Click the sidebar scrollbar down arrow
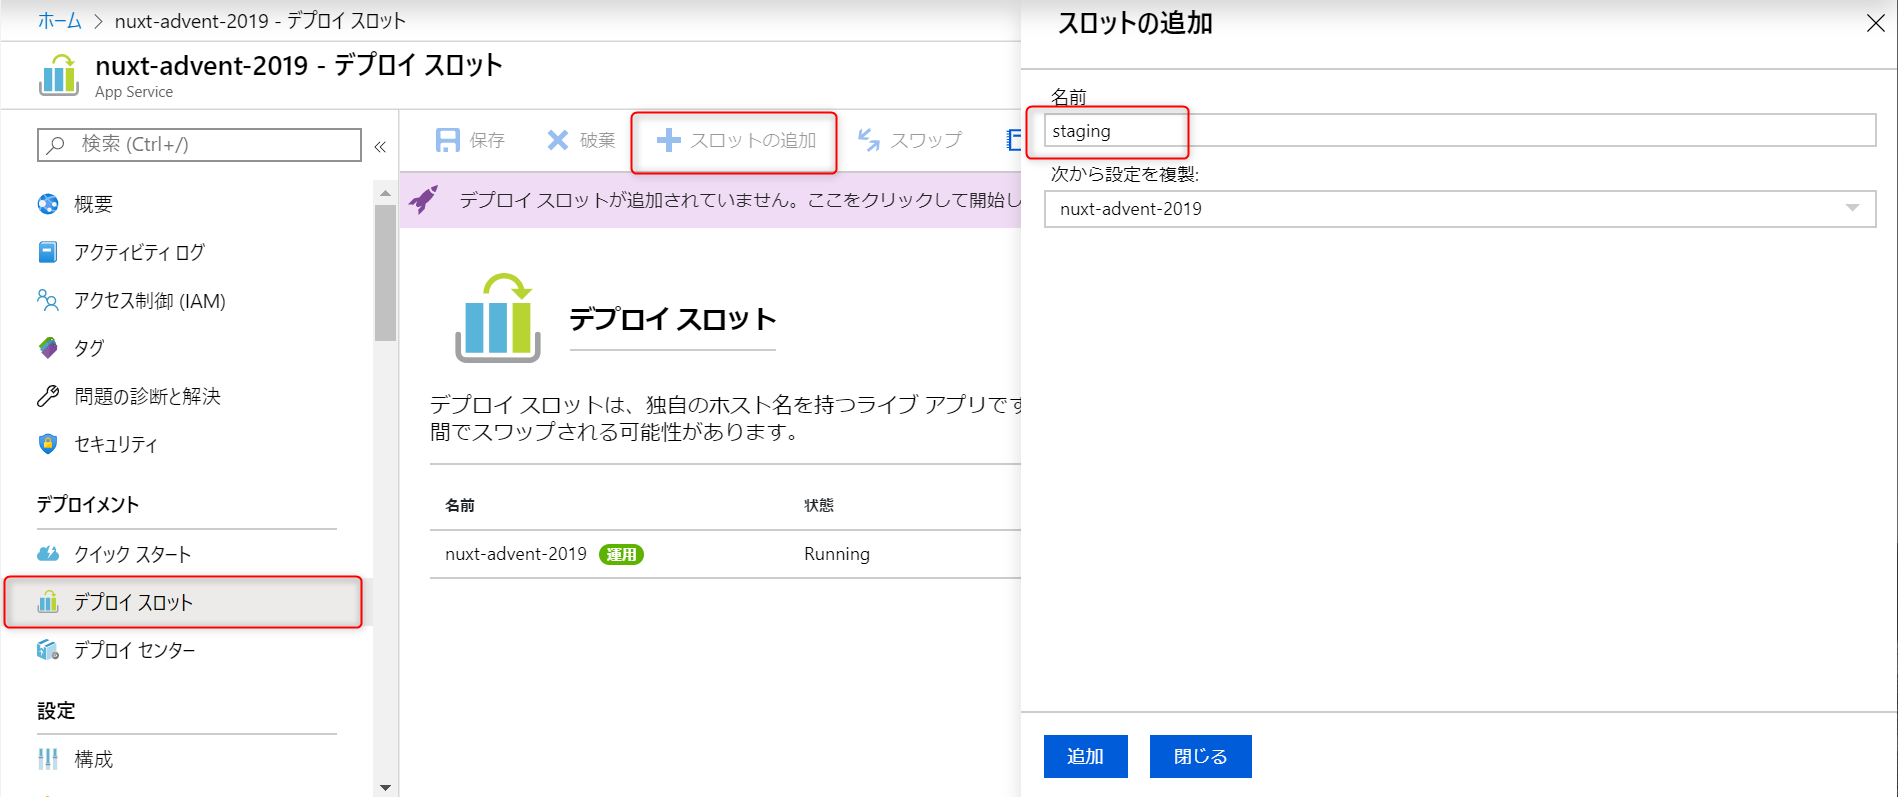The height and width of the screenshot is (797, 1898). pos(385,788)
